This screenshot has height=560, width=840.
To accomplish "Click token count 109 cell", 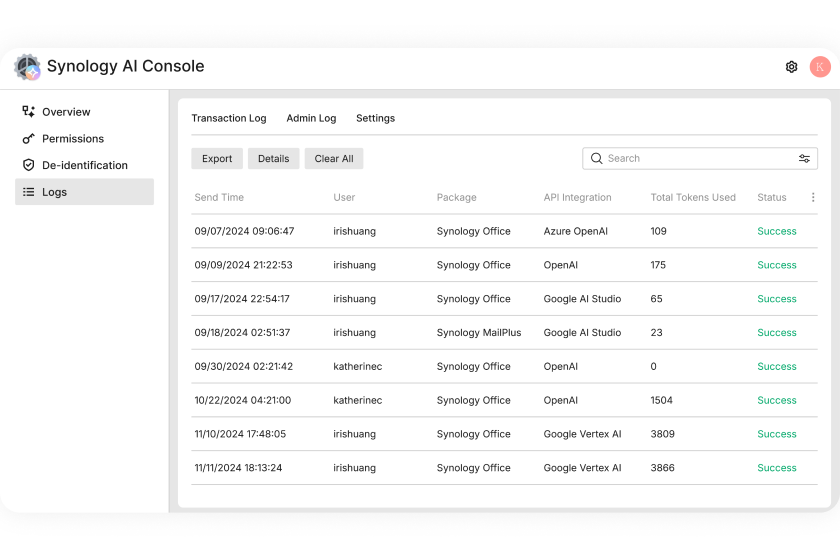I will click(658, 231).
